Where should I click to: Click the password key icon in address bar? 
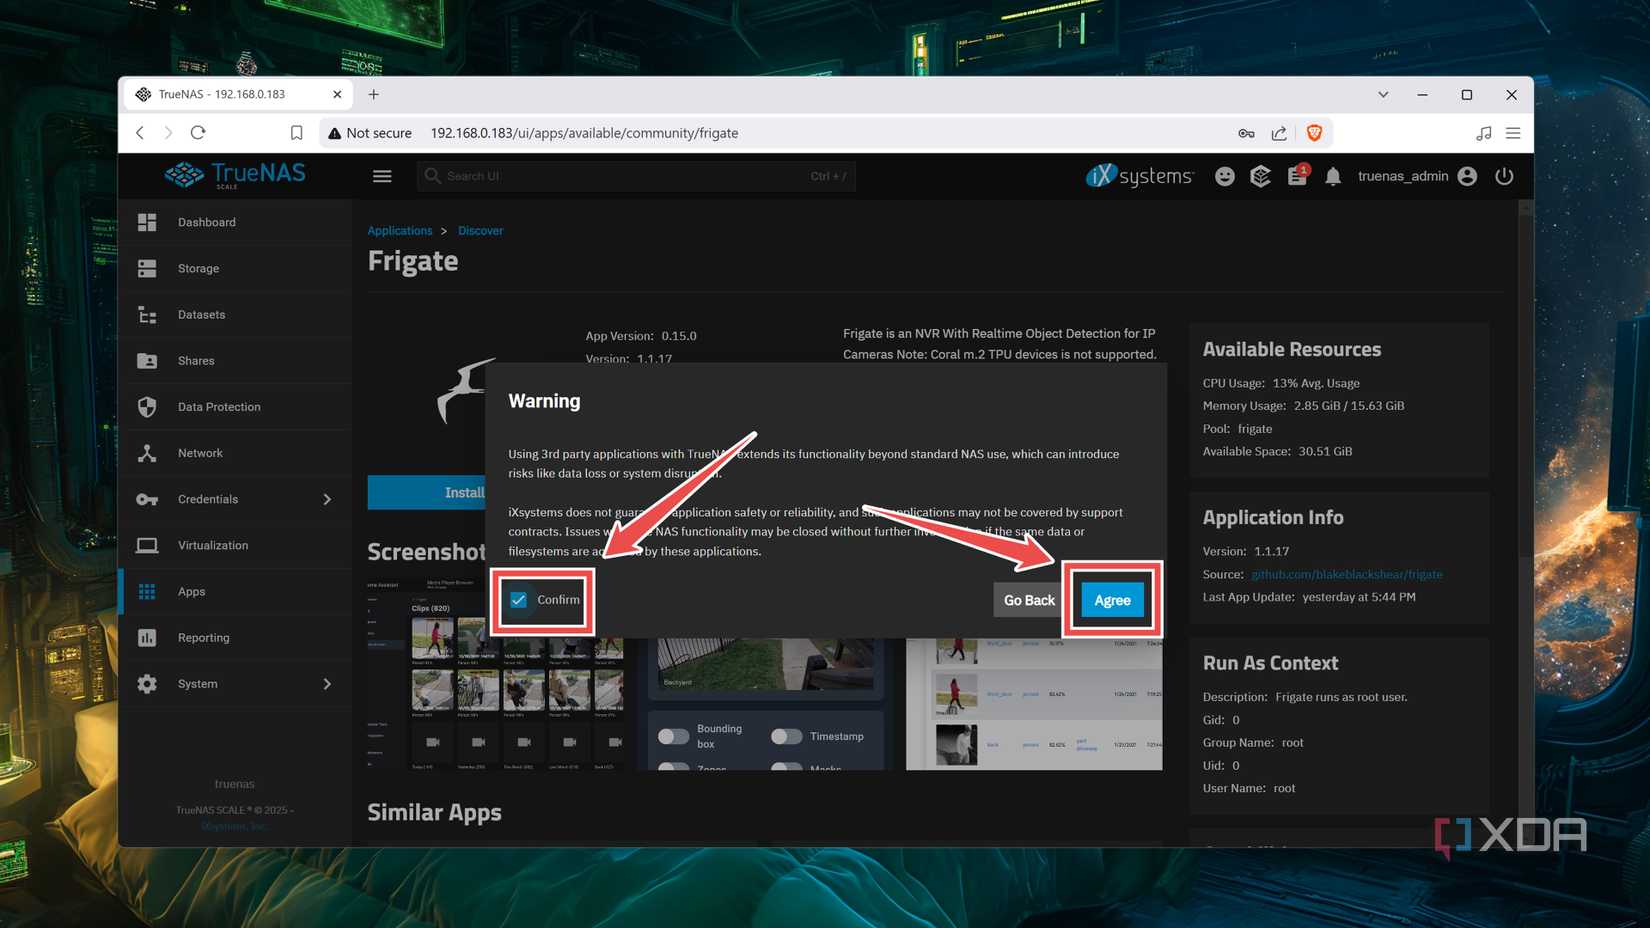[x=1246, y=133]
